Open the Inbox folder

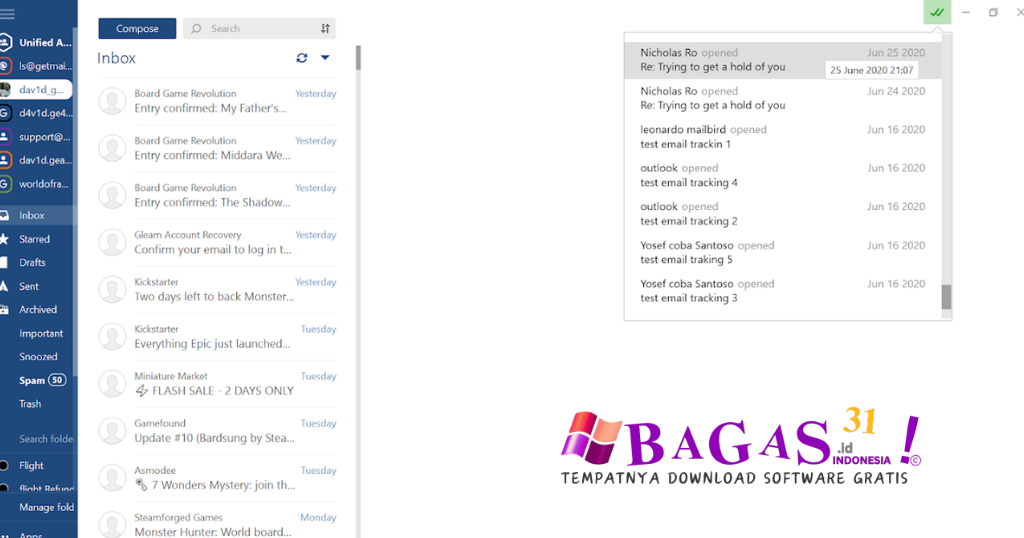point(39,215)
